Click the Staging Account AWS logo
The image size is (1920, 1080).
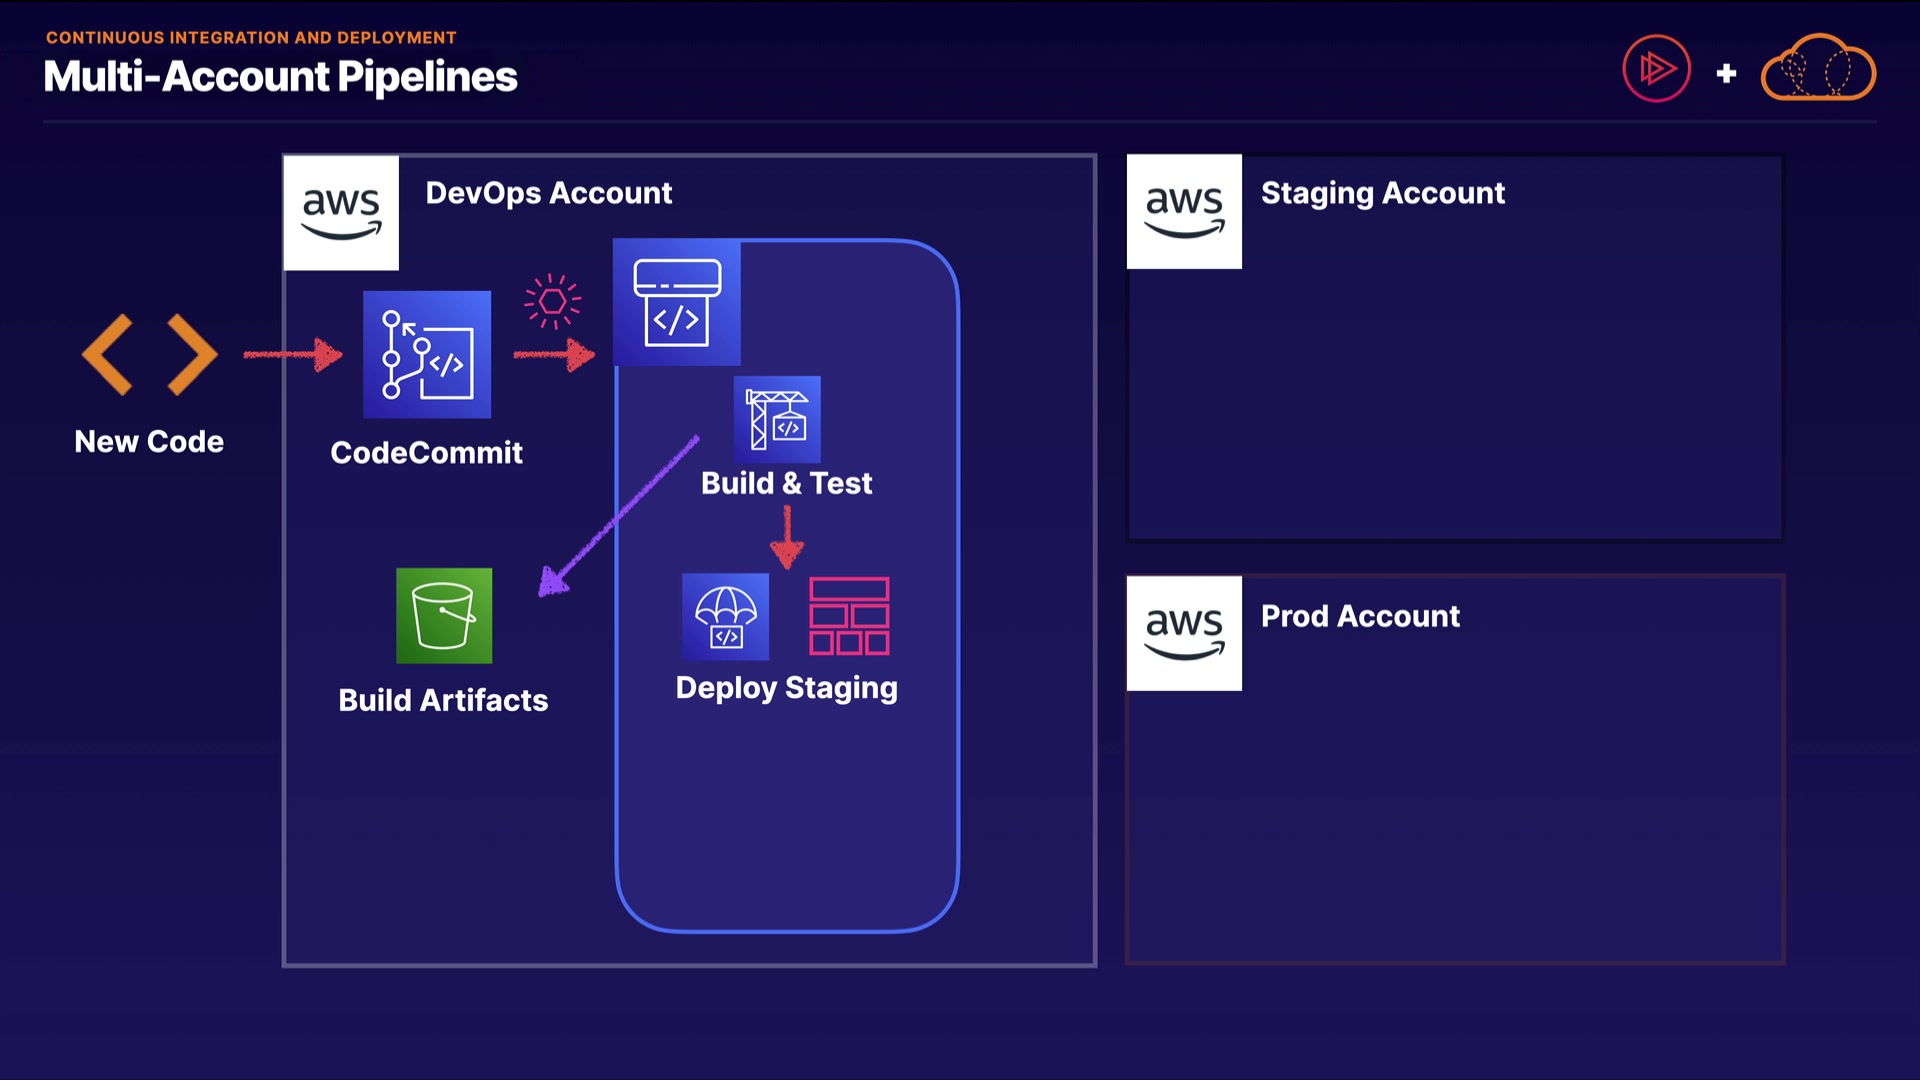click(x=1184, y=212)
